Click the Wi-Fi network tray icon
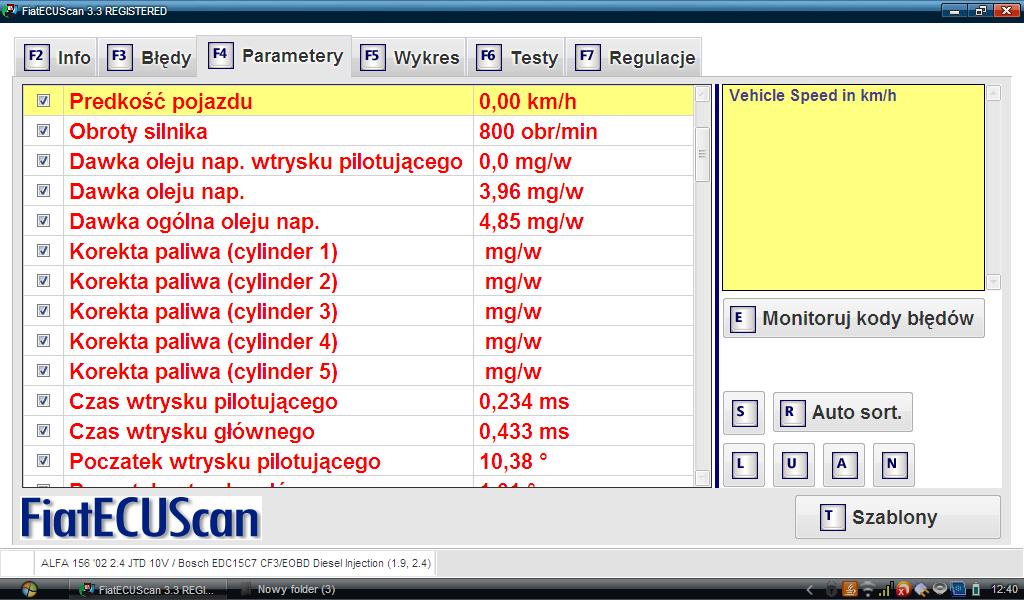This screenshot has height=600, width=1024. [867, 589]
